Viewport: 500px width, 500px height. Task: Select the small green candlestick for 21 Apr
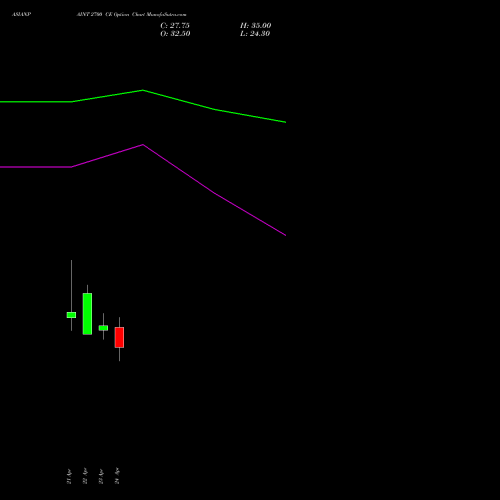coord(71,315)
